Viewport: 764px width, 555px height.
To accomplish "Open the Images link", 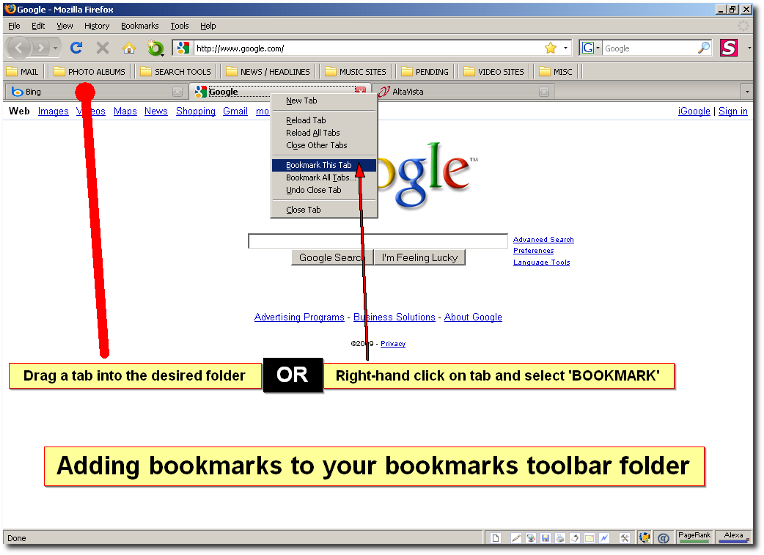I will 53,111.
